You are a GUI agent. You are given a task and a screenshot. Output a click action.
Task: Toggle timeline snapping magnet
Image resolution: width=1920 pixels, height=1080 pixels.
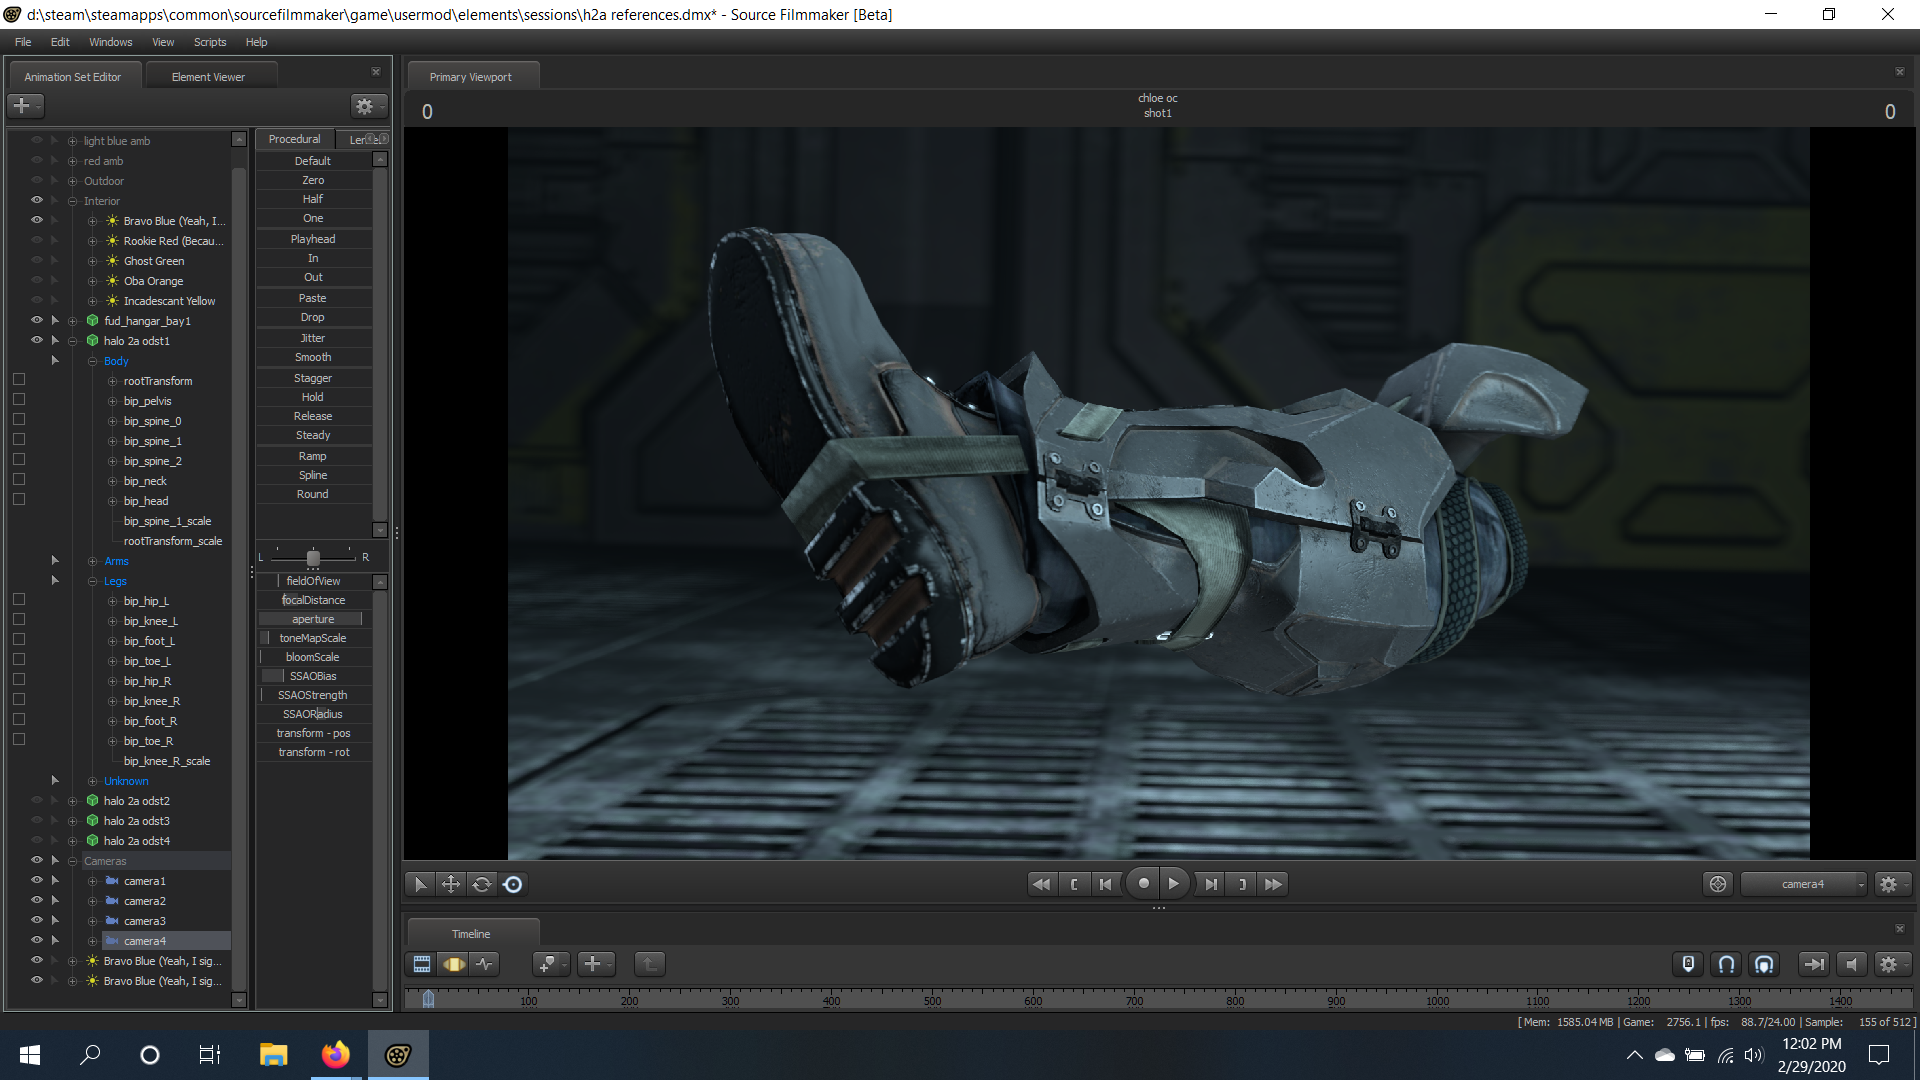click(1726, 964)
